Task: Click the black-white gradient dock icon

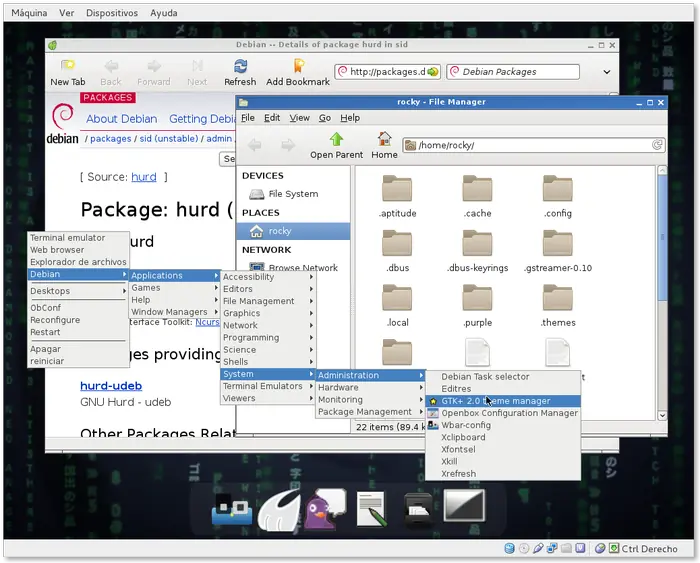Action: (464, 505)
